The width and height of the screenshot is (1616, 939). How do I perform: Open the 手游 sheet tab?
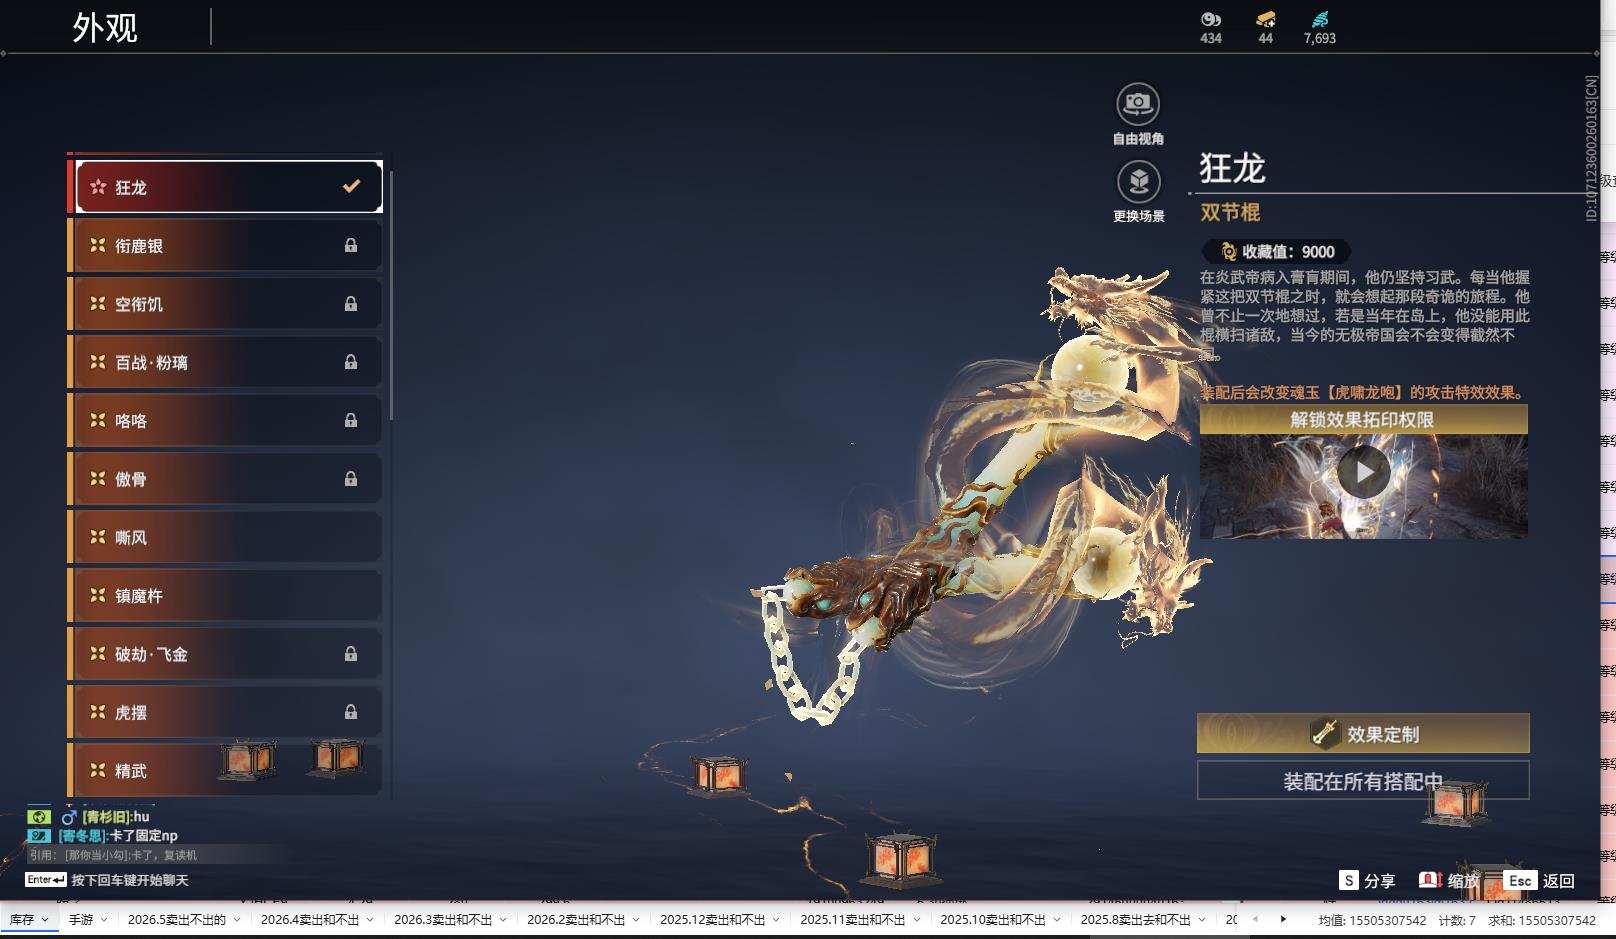(x=80, y=919)
